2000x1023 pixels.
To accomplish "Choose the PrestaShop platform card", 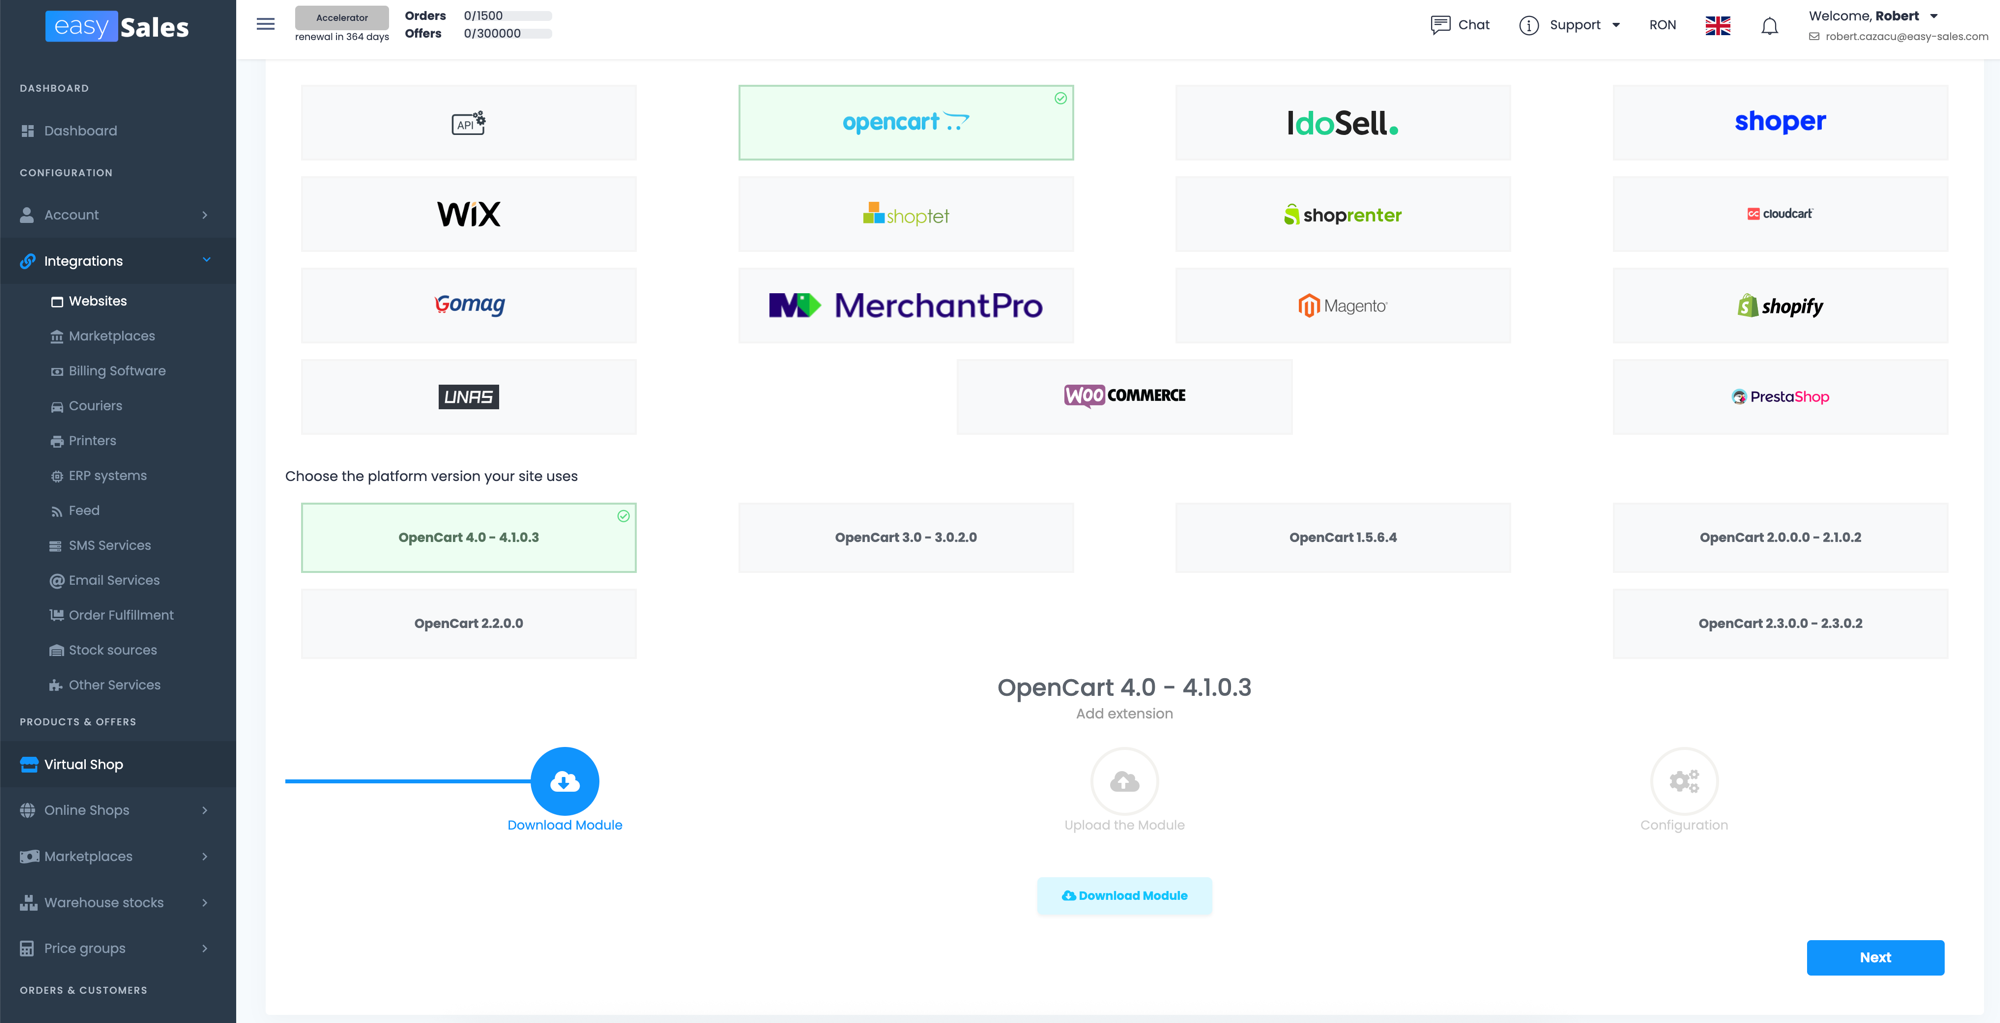I will pos(1780,397).
